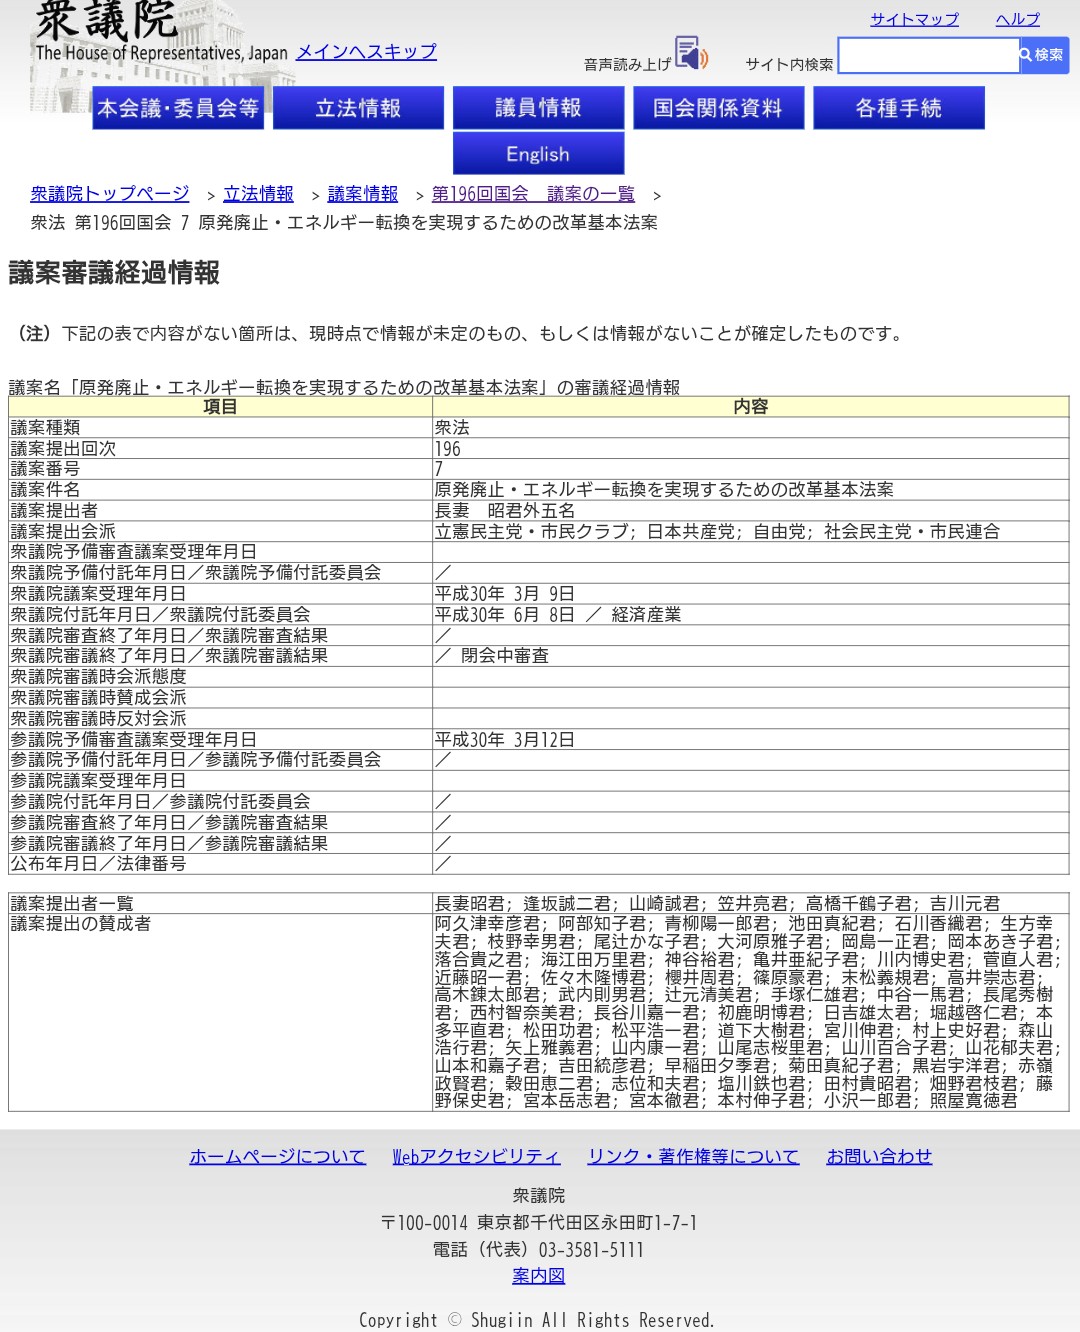The width and height of the screenshot is (1080, 1332).
Task: Open the 国会関係資料 menu tab
Action: (x=718, y=108)
